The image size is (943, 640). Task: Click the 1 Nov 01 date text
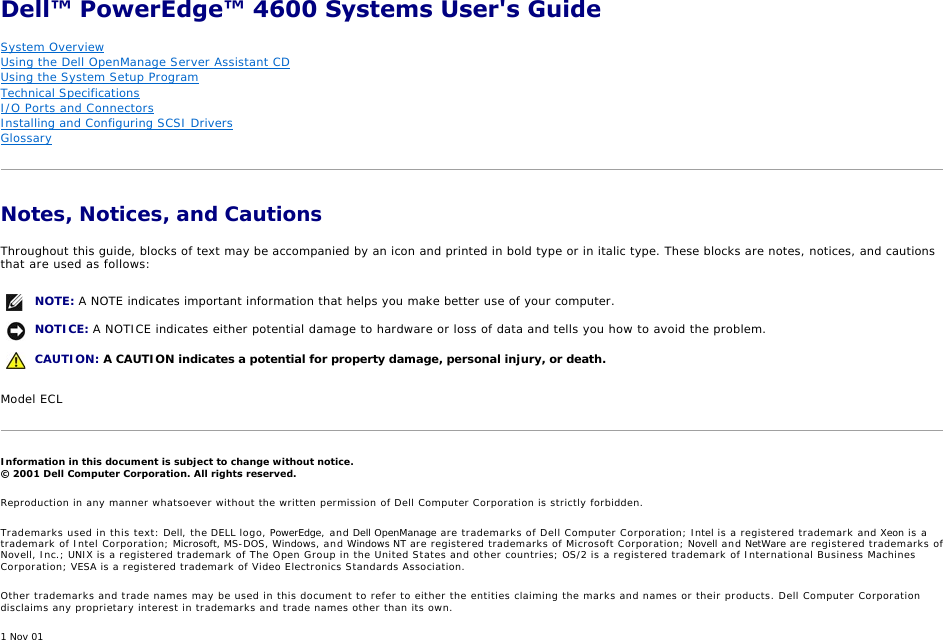21,635
